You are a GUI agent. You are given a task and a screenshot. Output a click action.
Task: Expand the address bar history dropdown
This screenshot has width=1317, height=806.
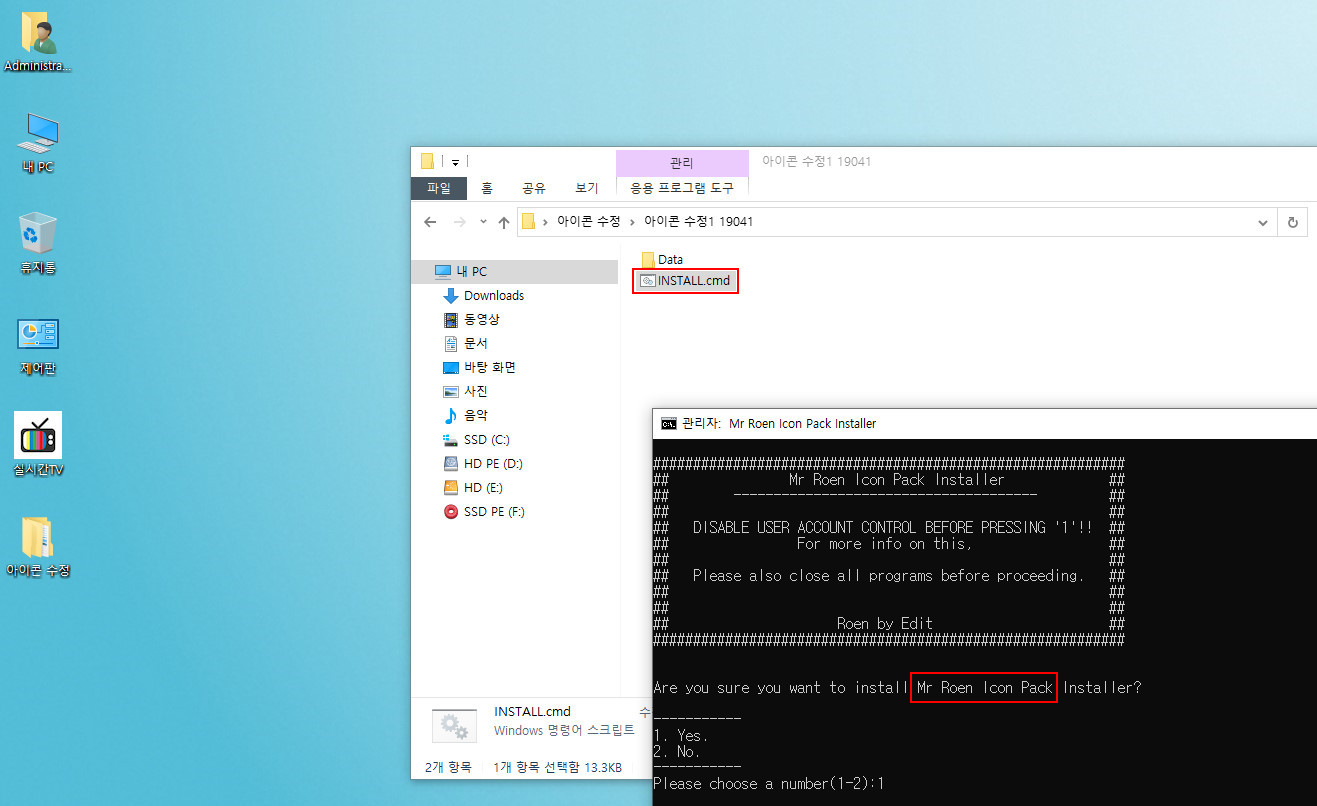[1263, 222]
